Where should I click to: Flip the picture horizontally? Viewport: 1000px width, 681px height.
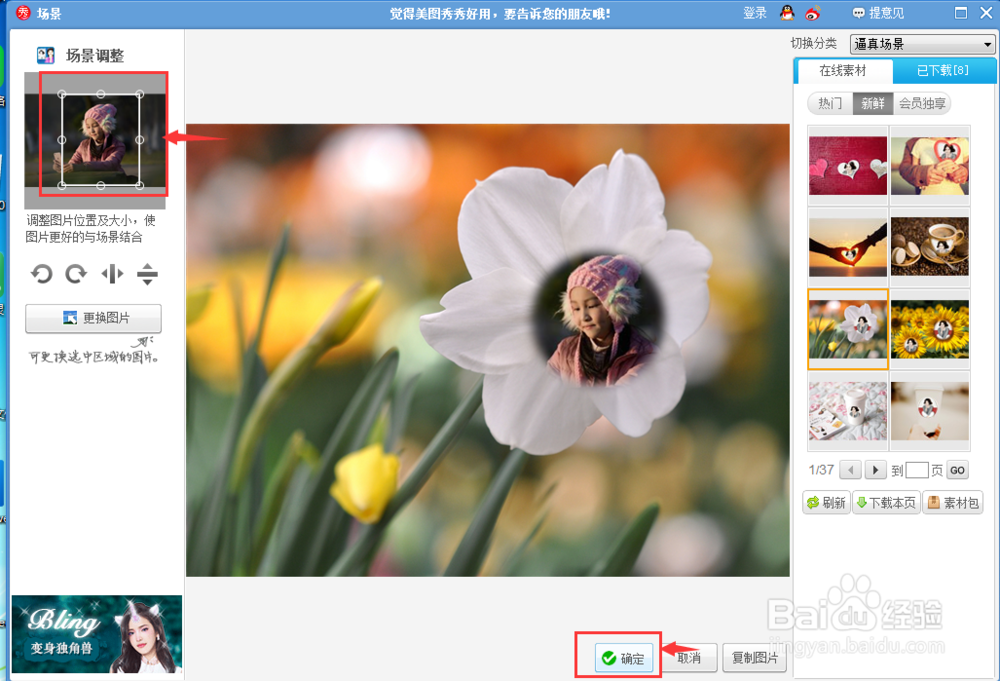112,274
